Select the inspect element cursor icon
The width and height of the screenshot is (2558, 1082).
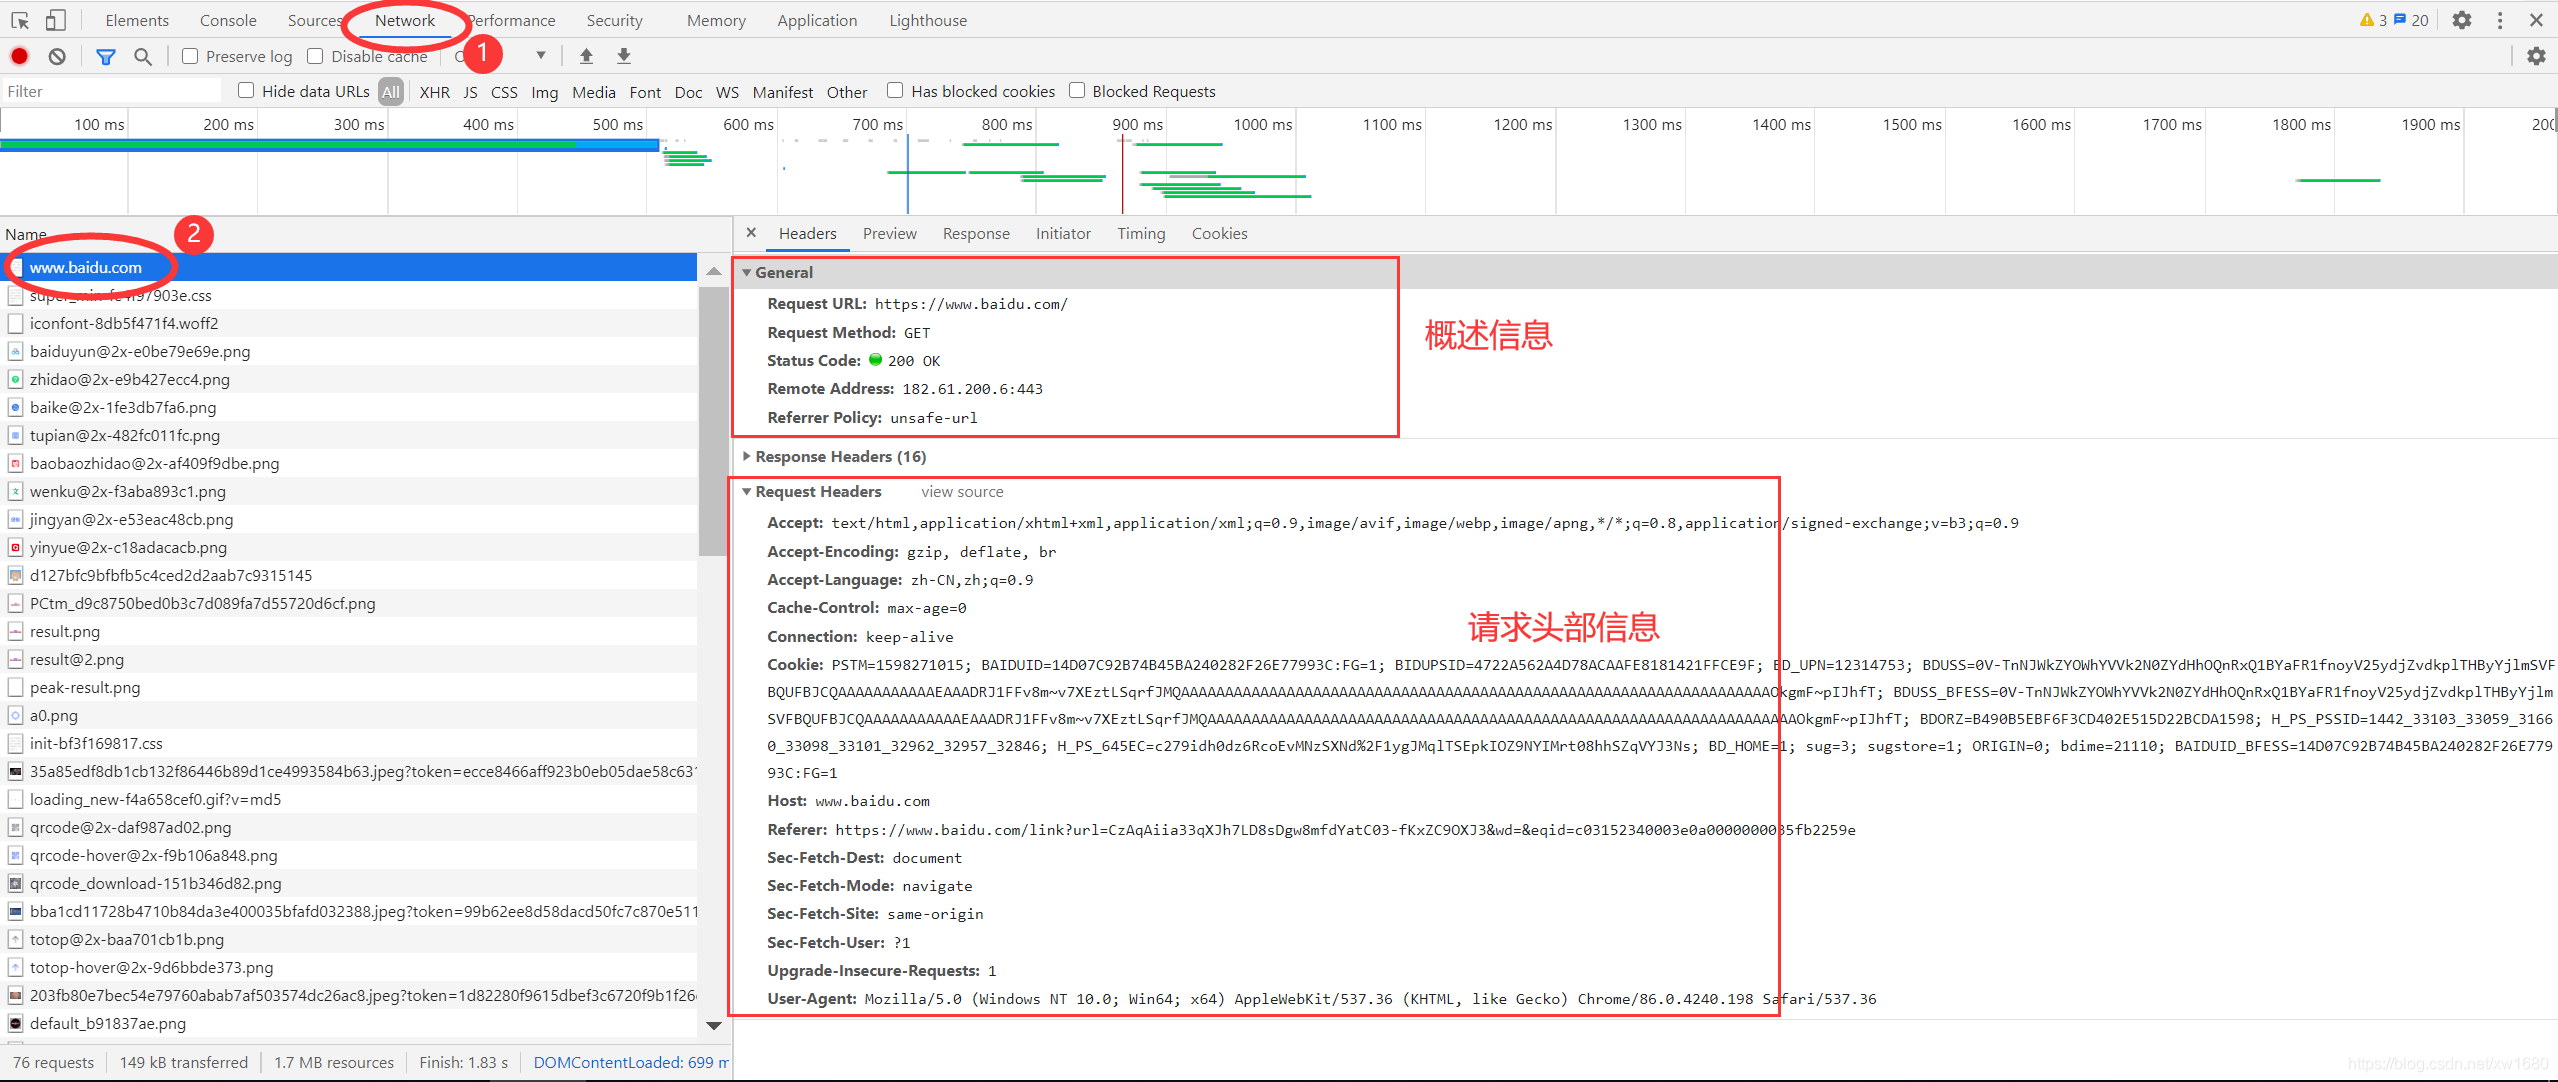point(20,20)
